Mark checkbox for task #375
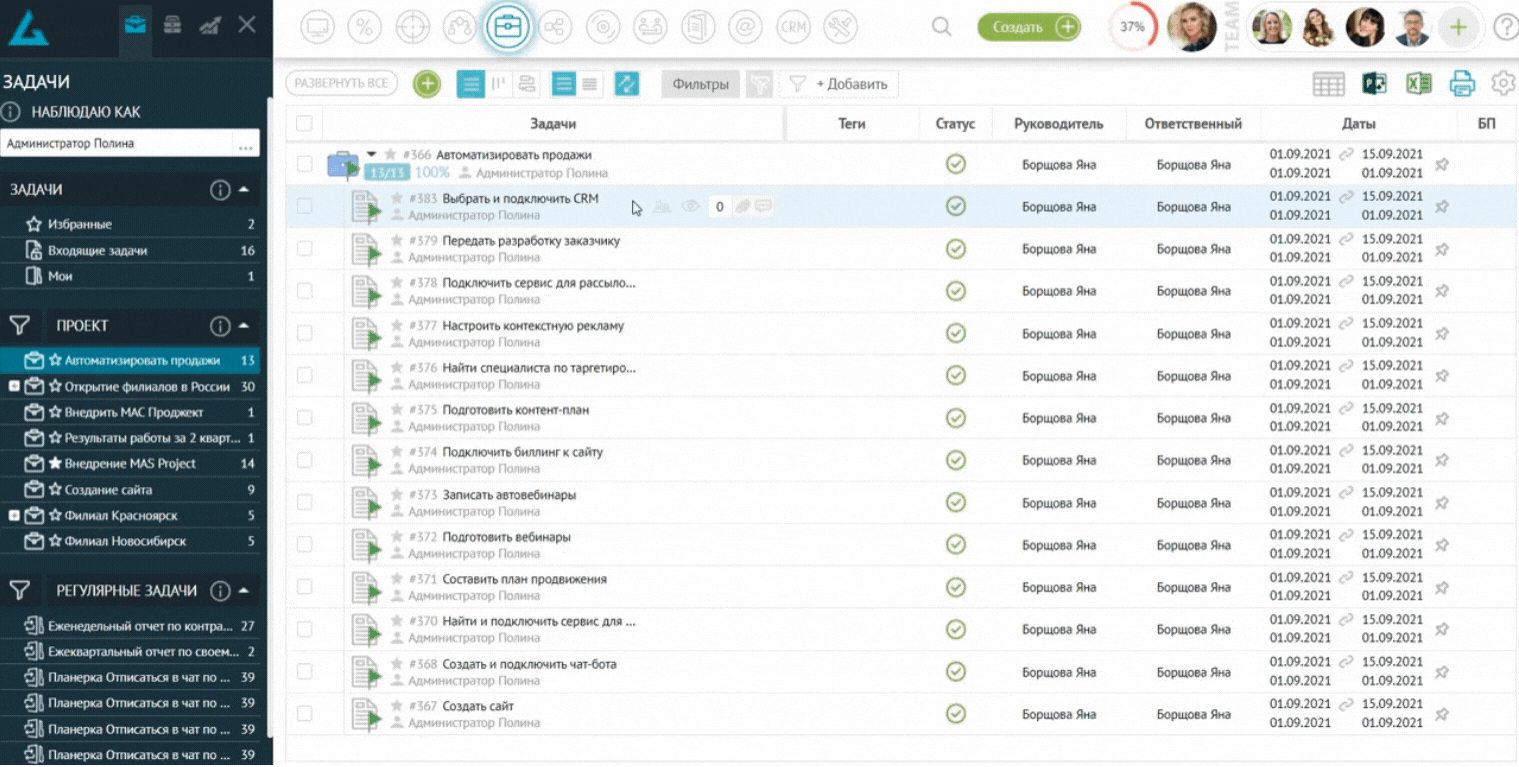This screenshot has width=1519, height=767. point(304,418)
